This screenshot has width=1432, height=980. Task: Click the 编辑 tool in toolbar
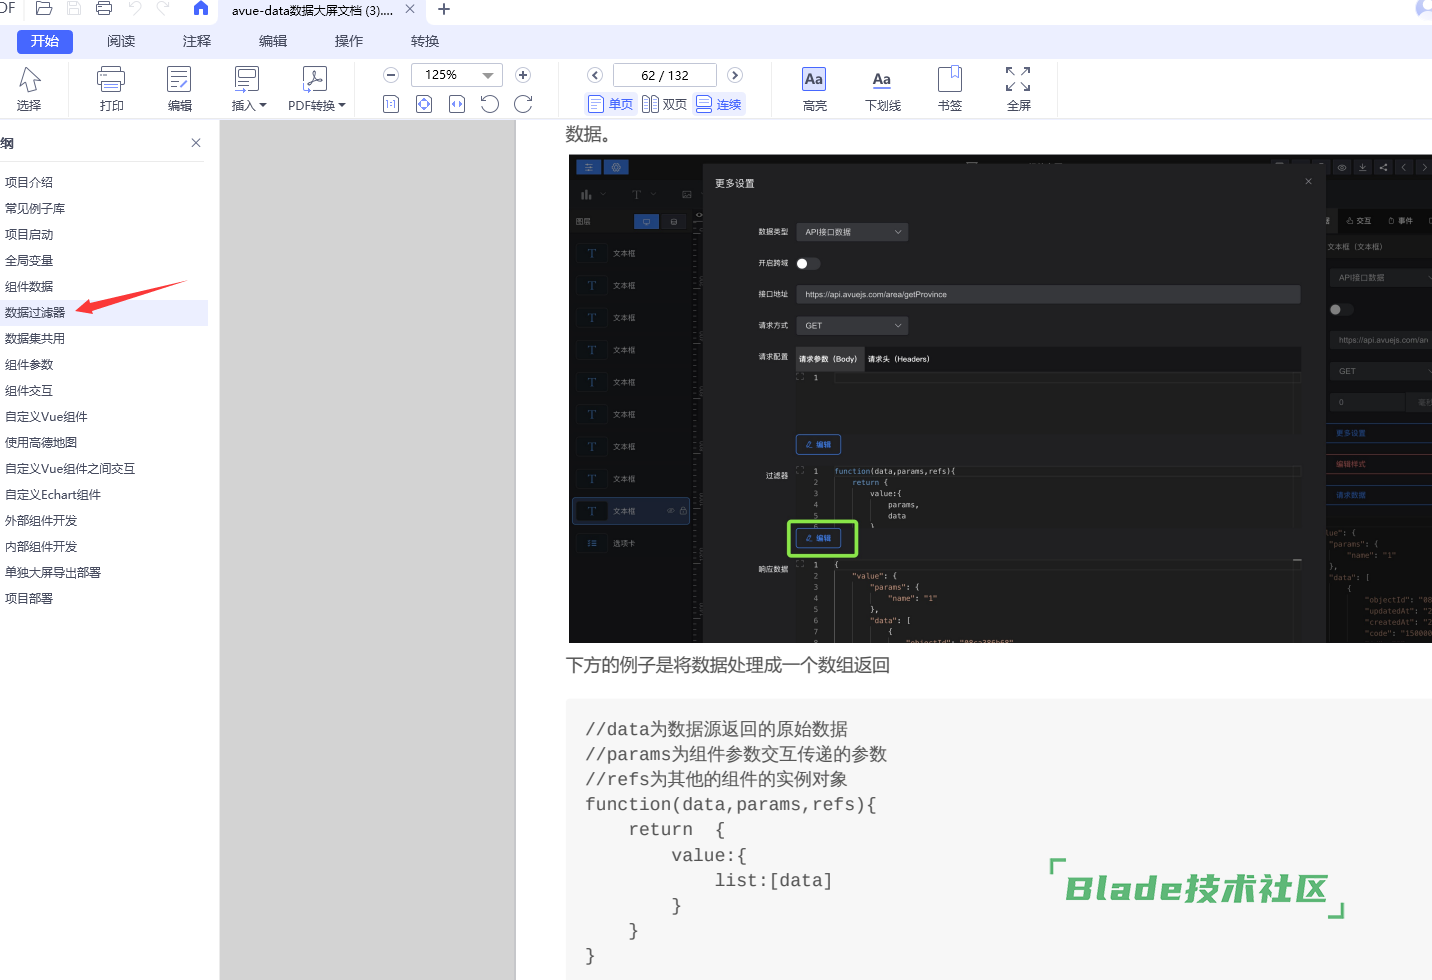coord(180,89)
